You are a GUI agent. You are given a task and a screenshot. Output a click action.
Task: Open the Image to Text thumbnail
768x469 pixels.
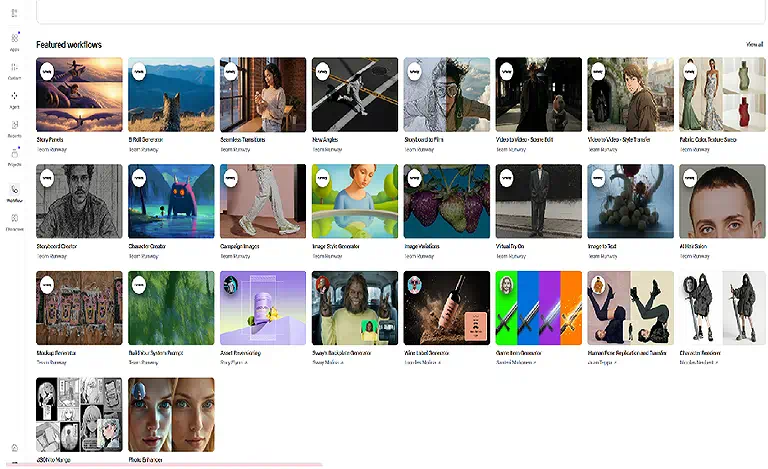(630, 201)
